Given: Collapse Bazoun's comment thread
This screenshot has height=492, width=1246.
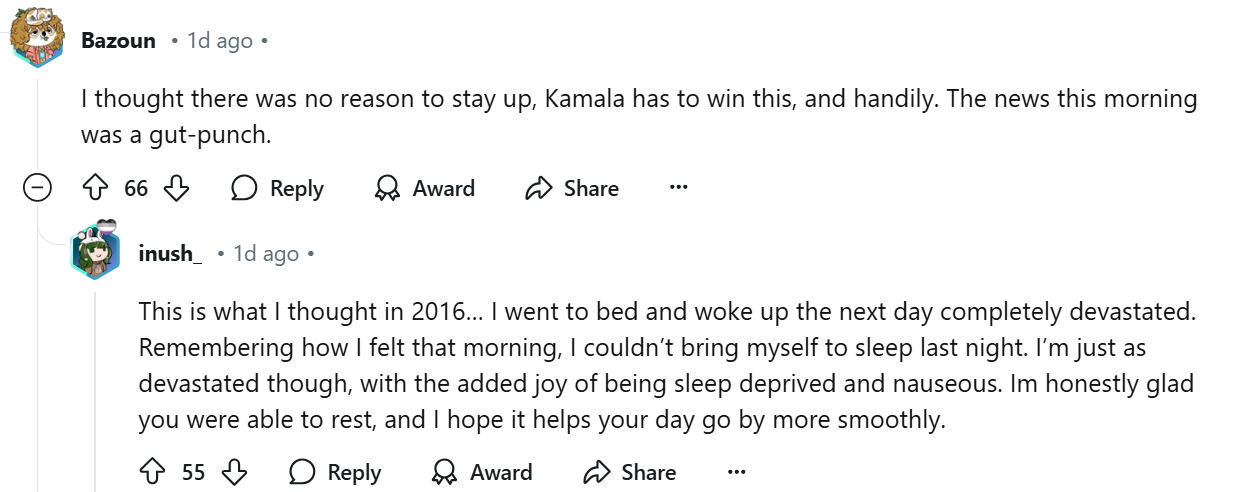Looking at the screenshot, I should click(37, 188).
